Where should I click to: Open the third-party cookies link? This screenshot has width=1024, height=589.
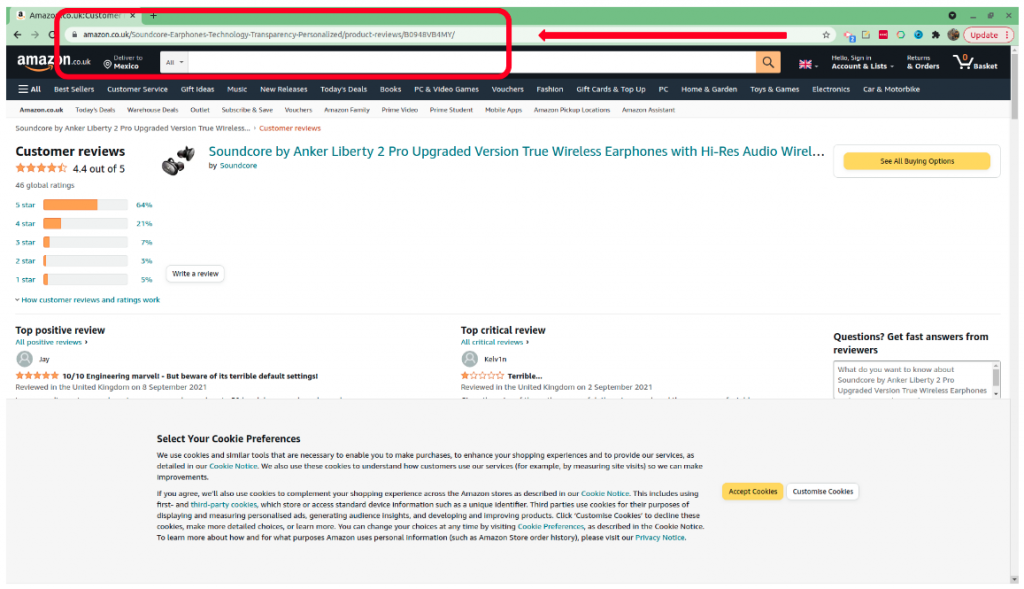(x=223, y=505)
